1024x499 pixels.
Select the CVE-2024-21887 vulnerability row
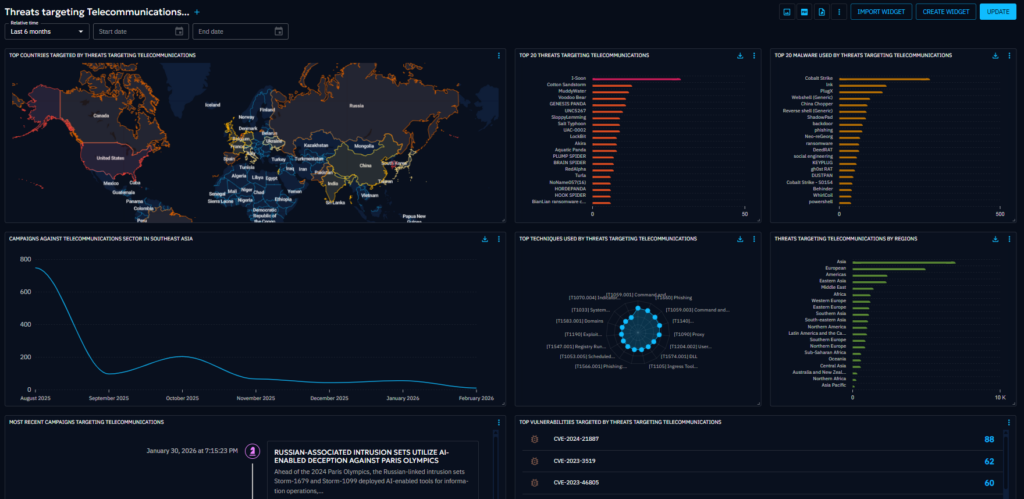click(765, 440)
